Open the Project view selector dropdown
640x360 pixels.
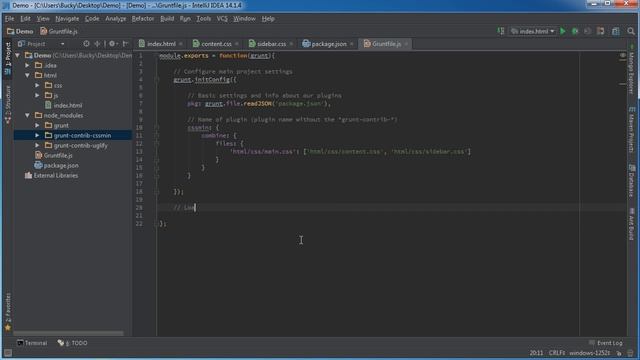pyautogui.click(x=41, y=44)
